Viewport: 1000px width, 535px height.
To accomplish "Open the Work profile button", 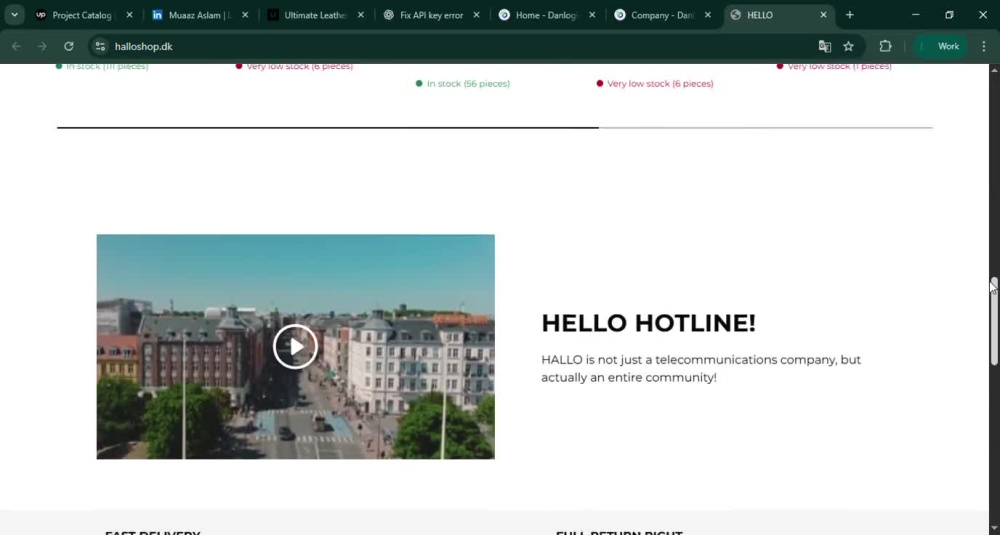I will (x=941, y=47).
